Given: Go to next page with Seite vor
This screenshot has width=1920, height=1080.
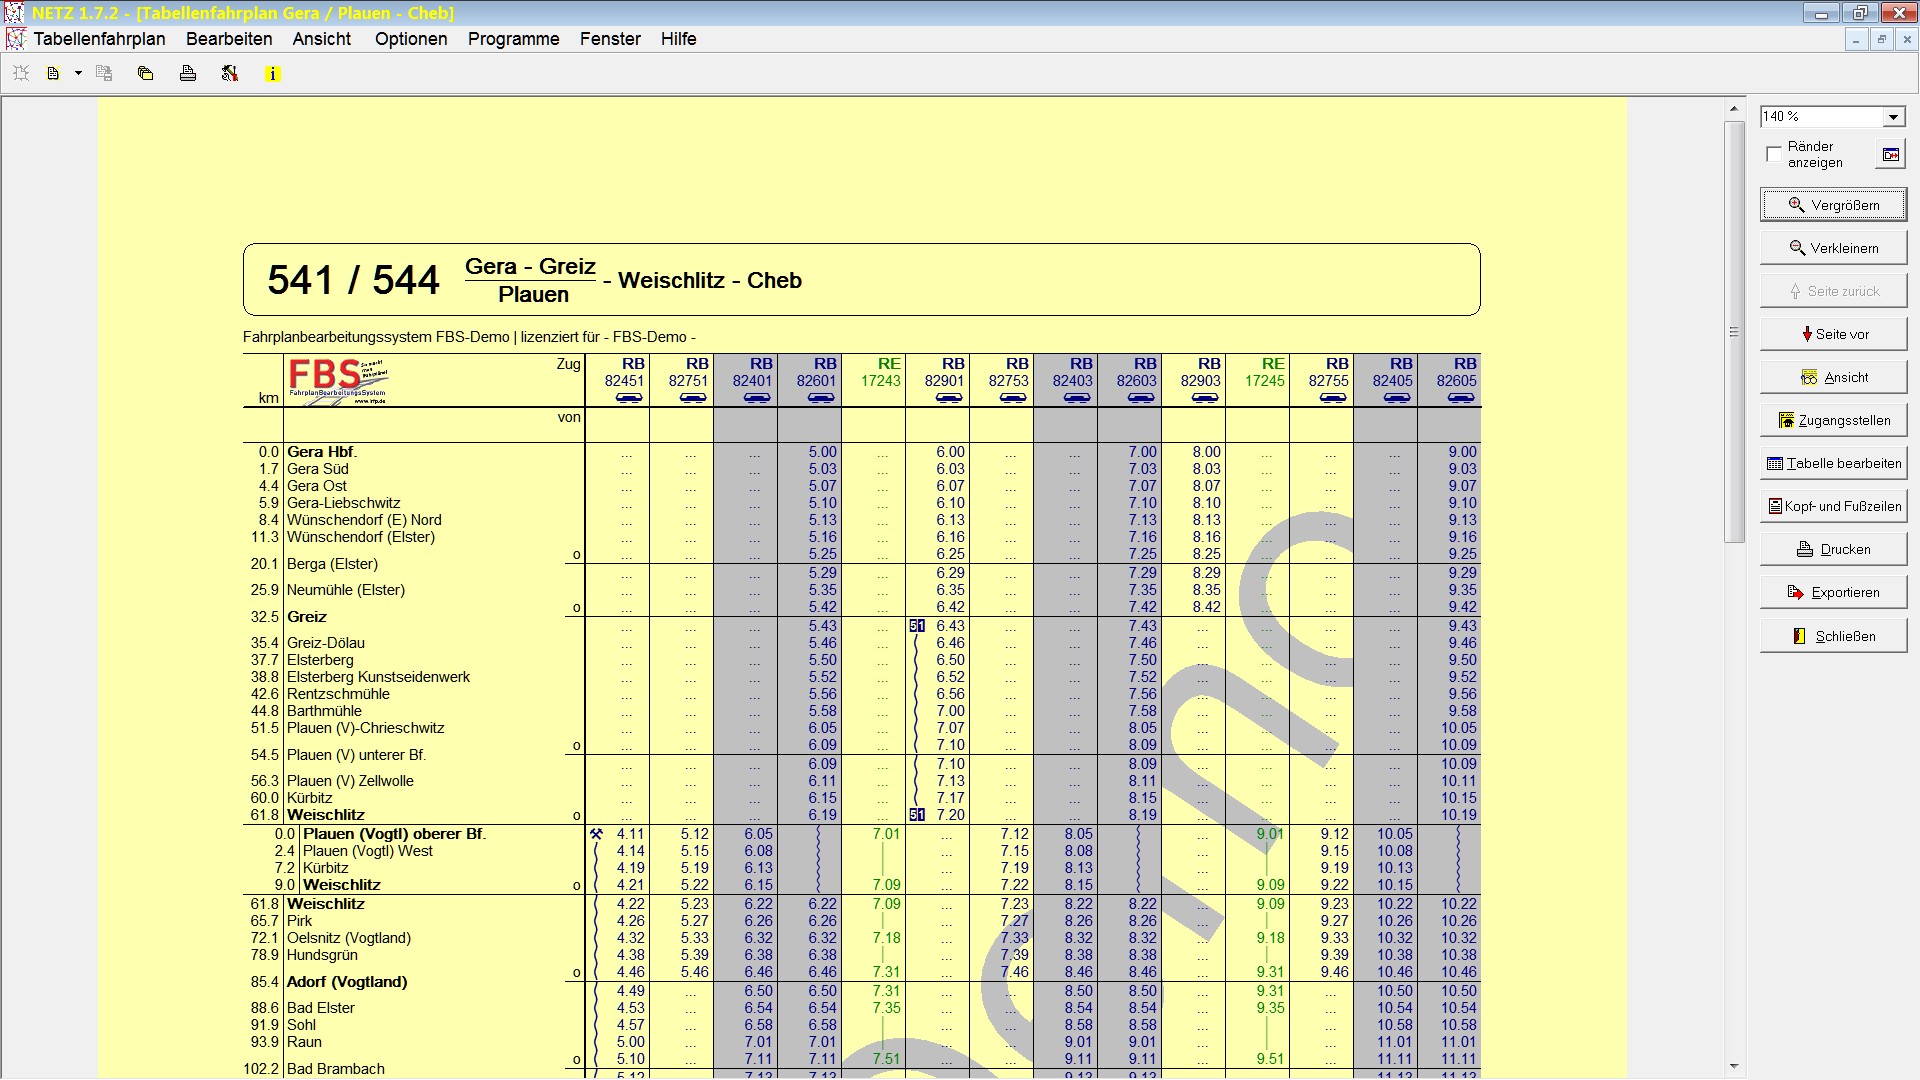Looking at the screenshot, I should coord(1833,334).
